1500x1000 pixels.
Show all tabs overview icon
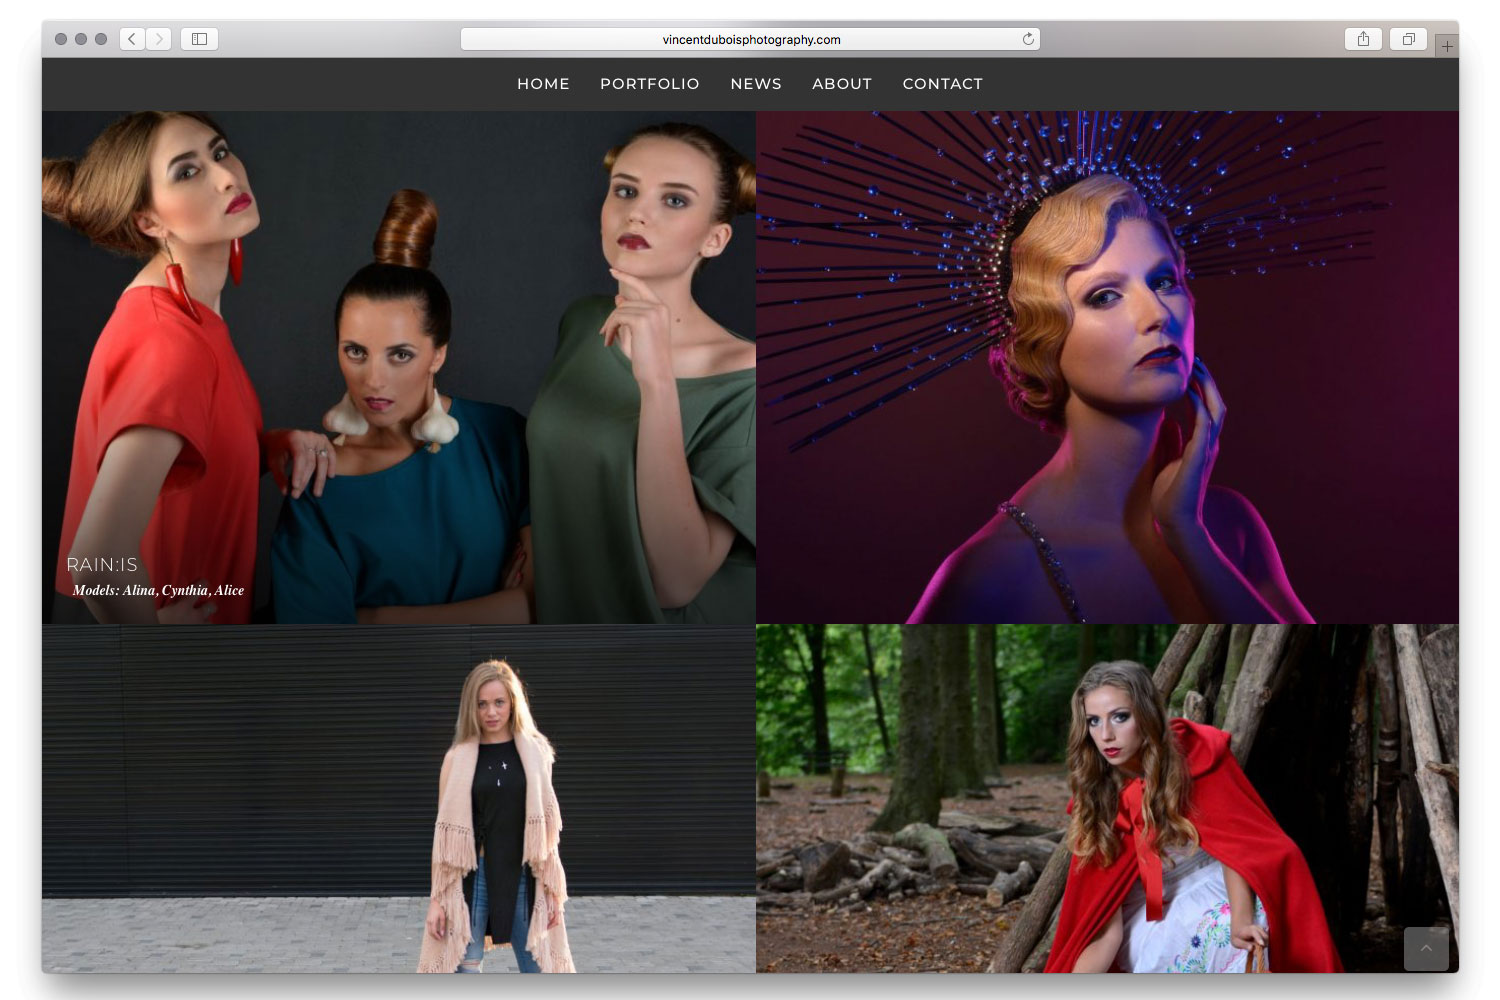pos(1408,39)
